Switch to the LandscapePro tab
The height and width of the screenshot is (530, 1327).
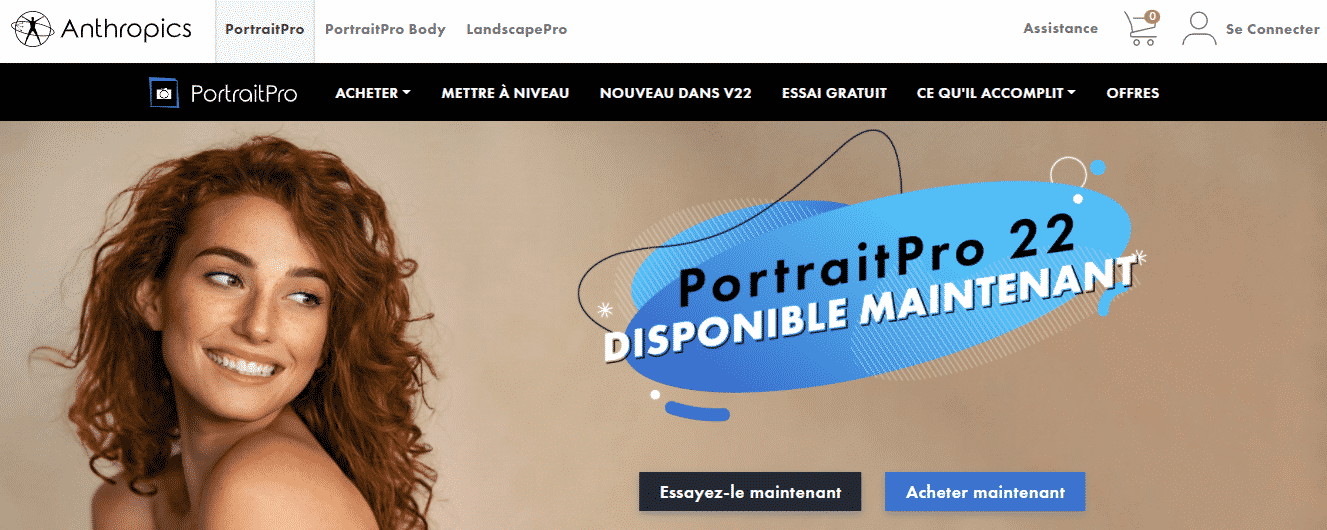tap(516, 30)
